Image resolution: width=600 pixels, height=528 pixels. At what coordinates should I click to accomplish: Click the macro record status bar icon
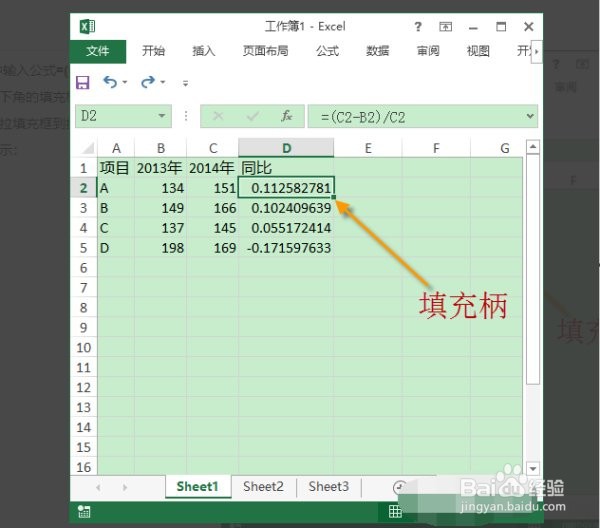pyautogui.click(x=84, y=512)
